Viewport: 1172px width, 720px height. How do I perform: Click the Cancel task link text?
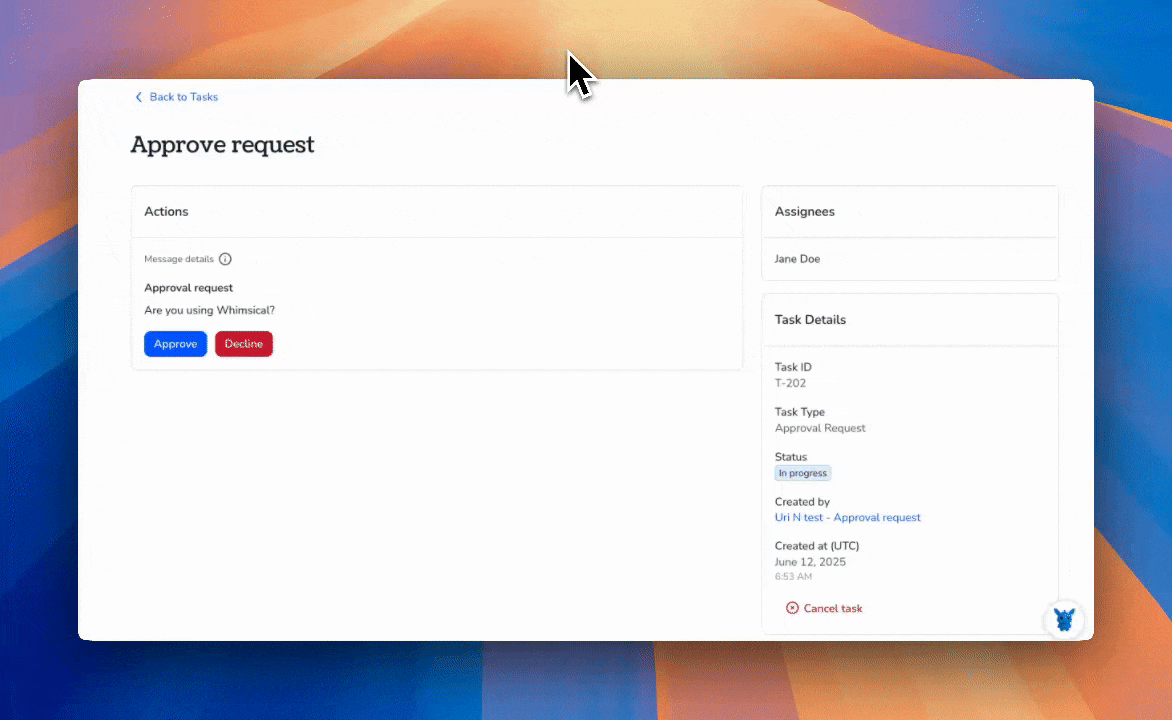[833, 609]
